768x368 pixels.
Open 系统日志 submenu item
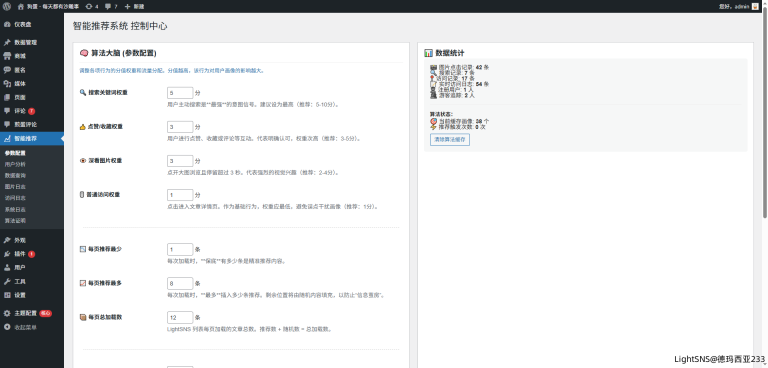pyautogui.click(x=15, y=209)
